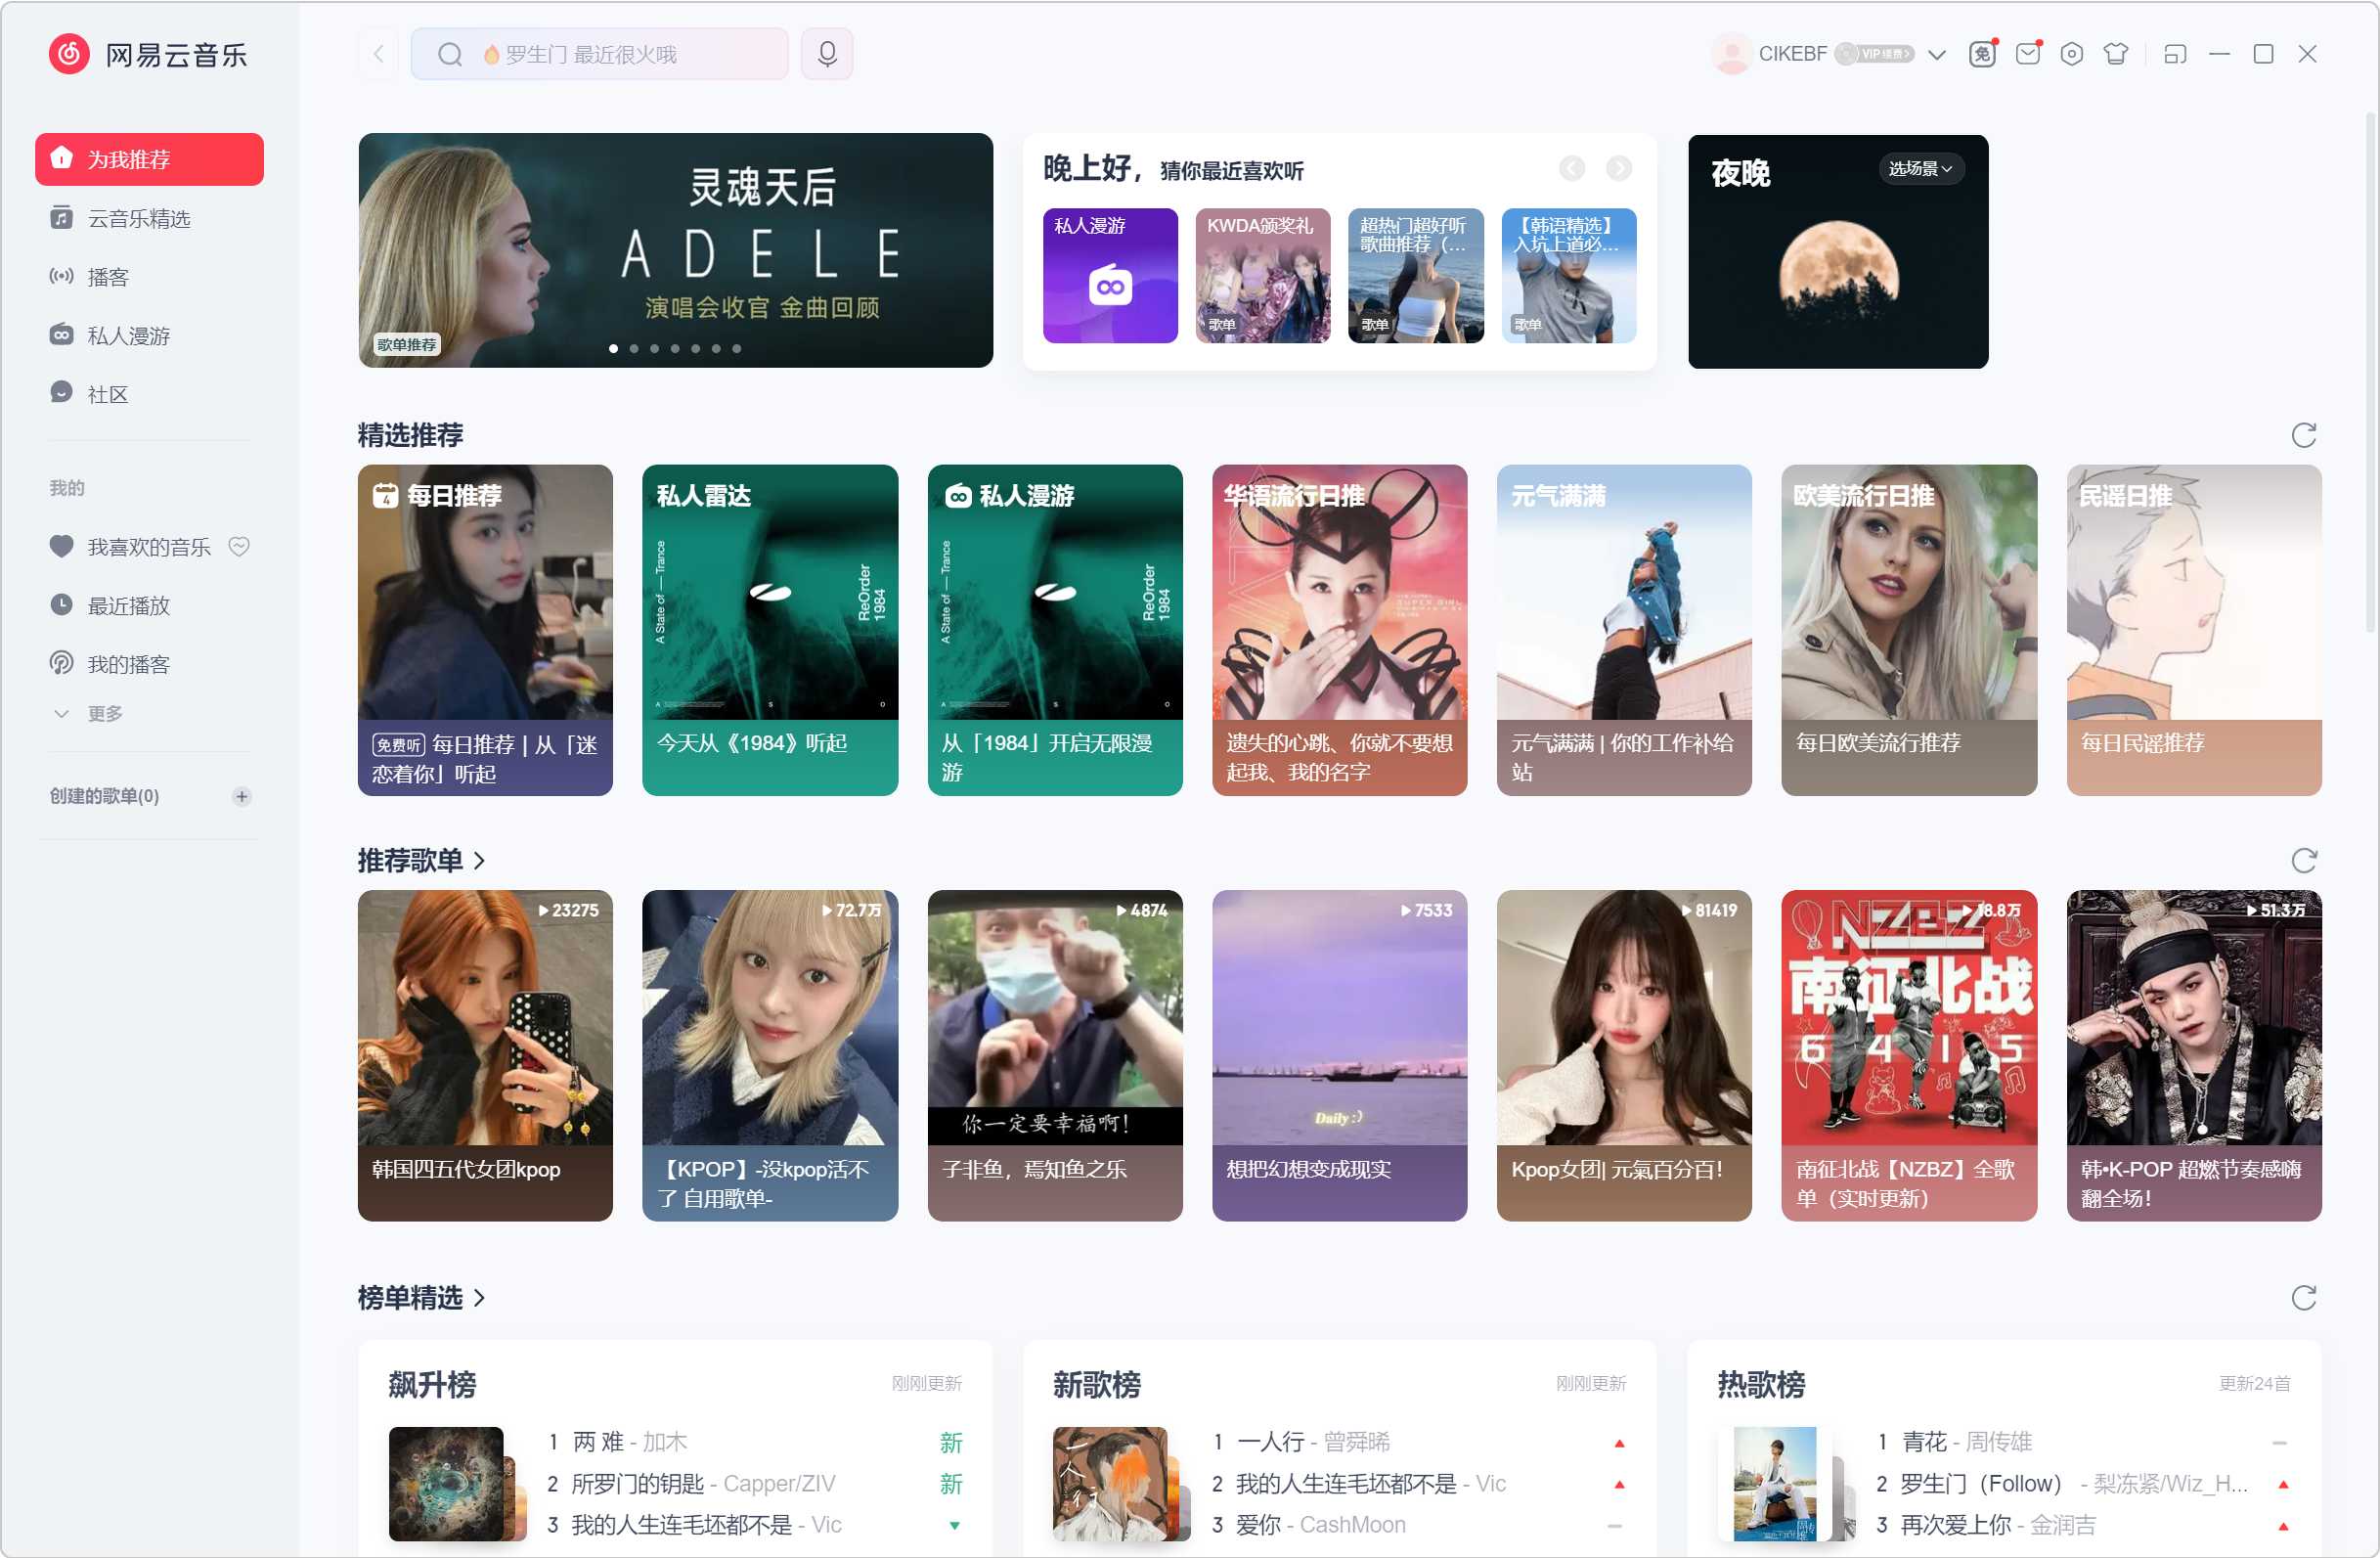Open the KWDA颁奖礼 playlist tile
2380x1558 pixels.
tap(1262, 275)
